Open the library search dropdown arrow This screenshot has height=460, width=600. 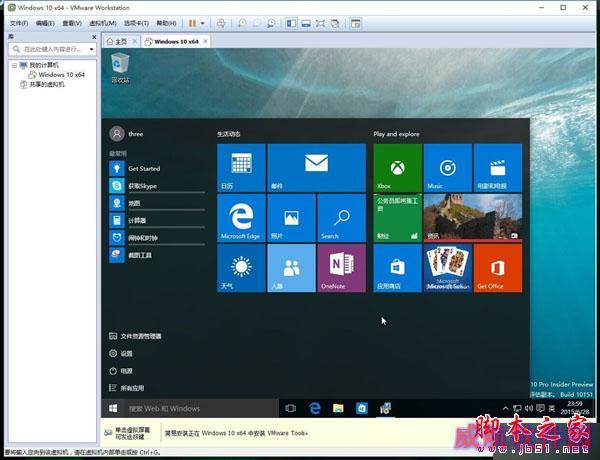pyautogui.click(x=91, y=49)
